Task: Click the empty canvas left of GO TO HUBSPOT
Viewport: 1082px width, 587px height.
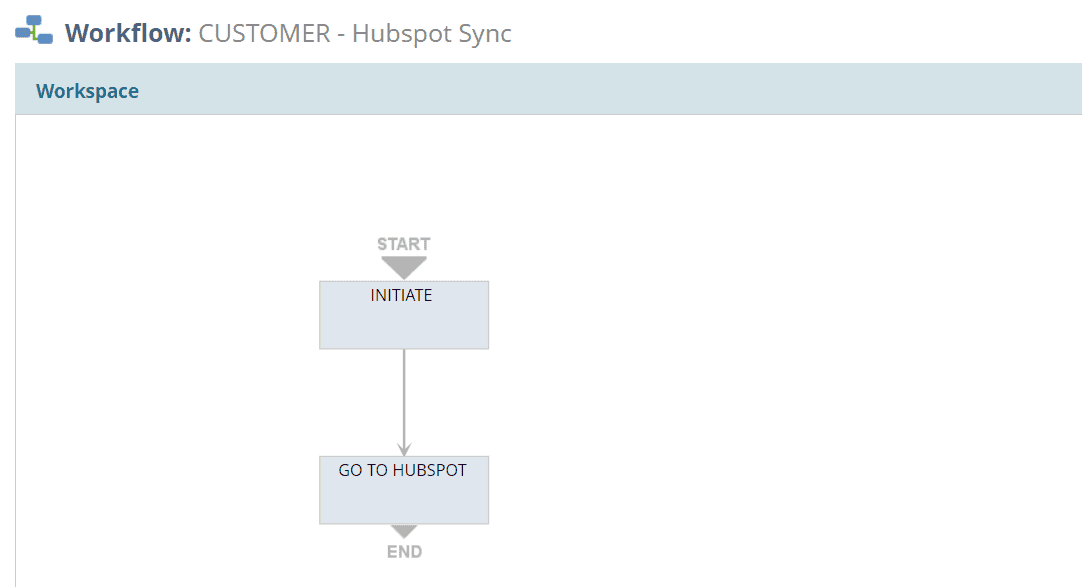Action: pyautogui.click(x=166, y=490)
